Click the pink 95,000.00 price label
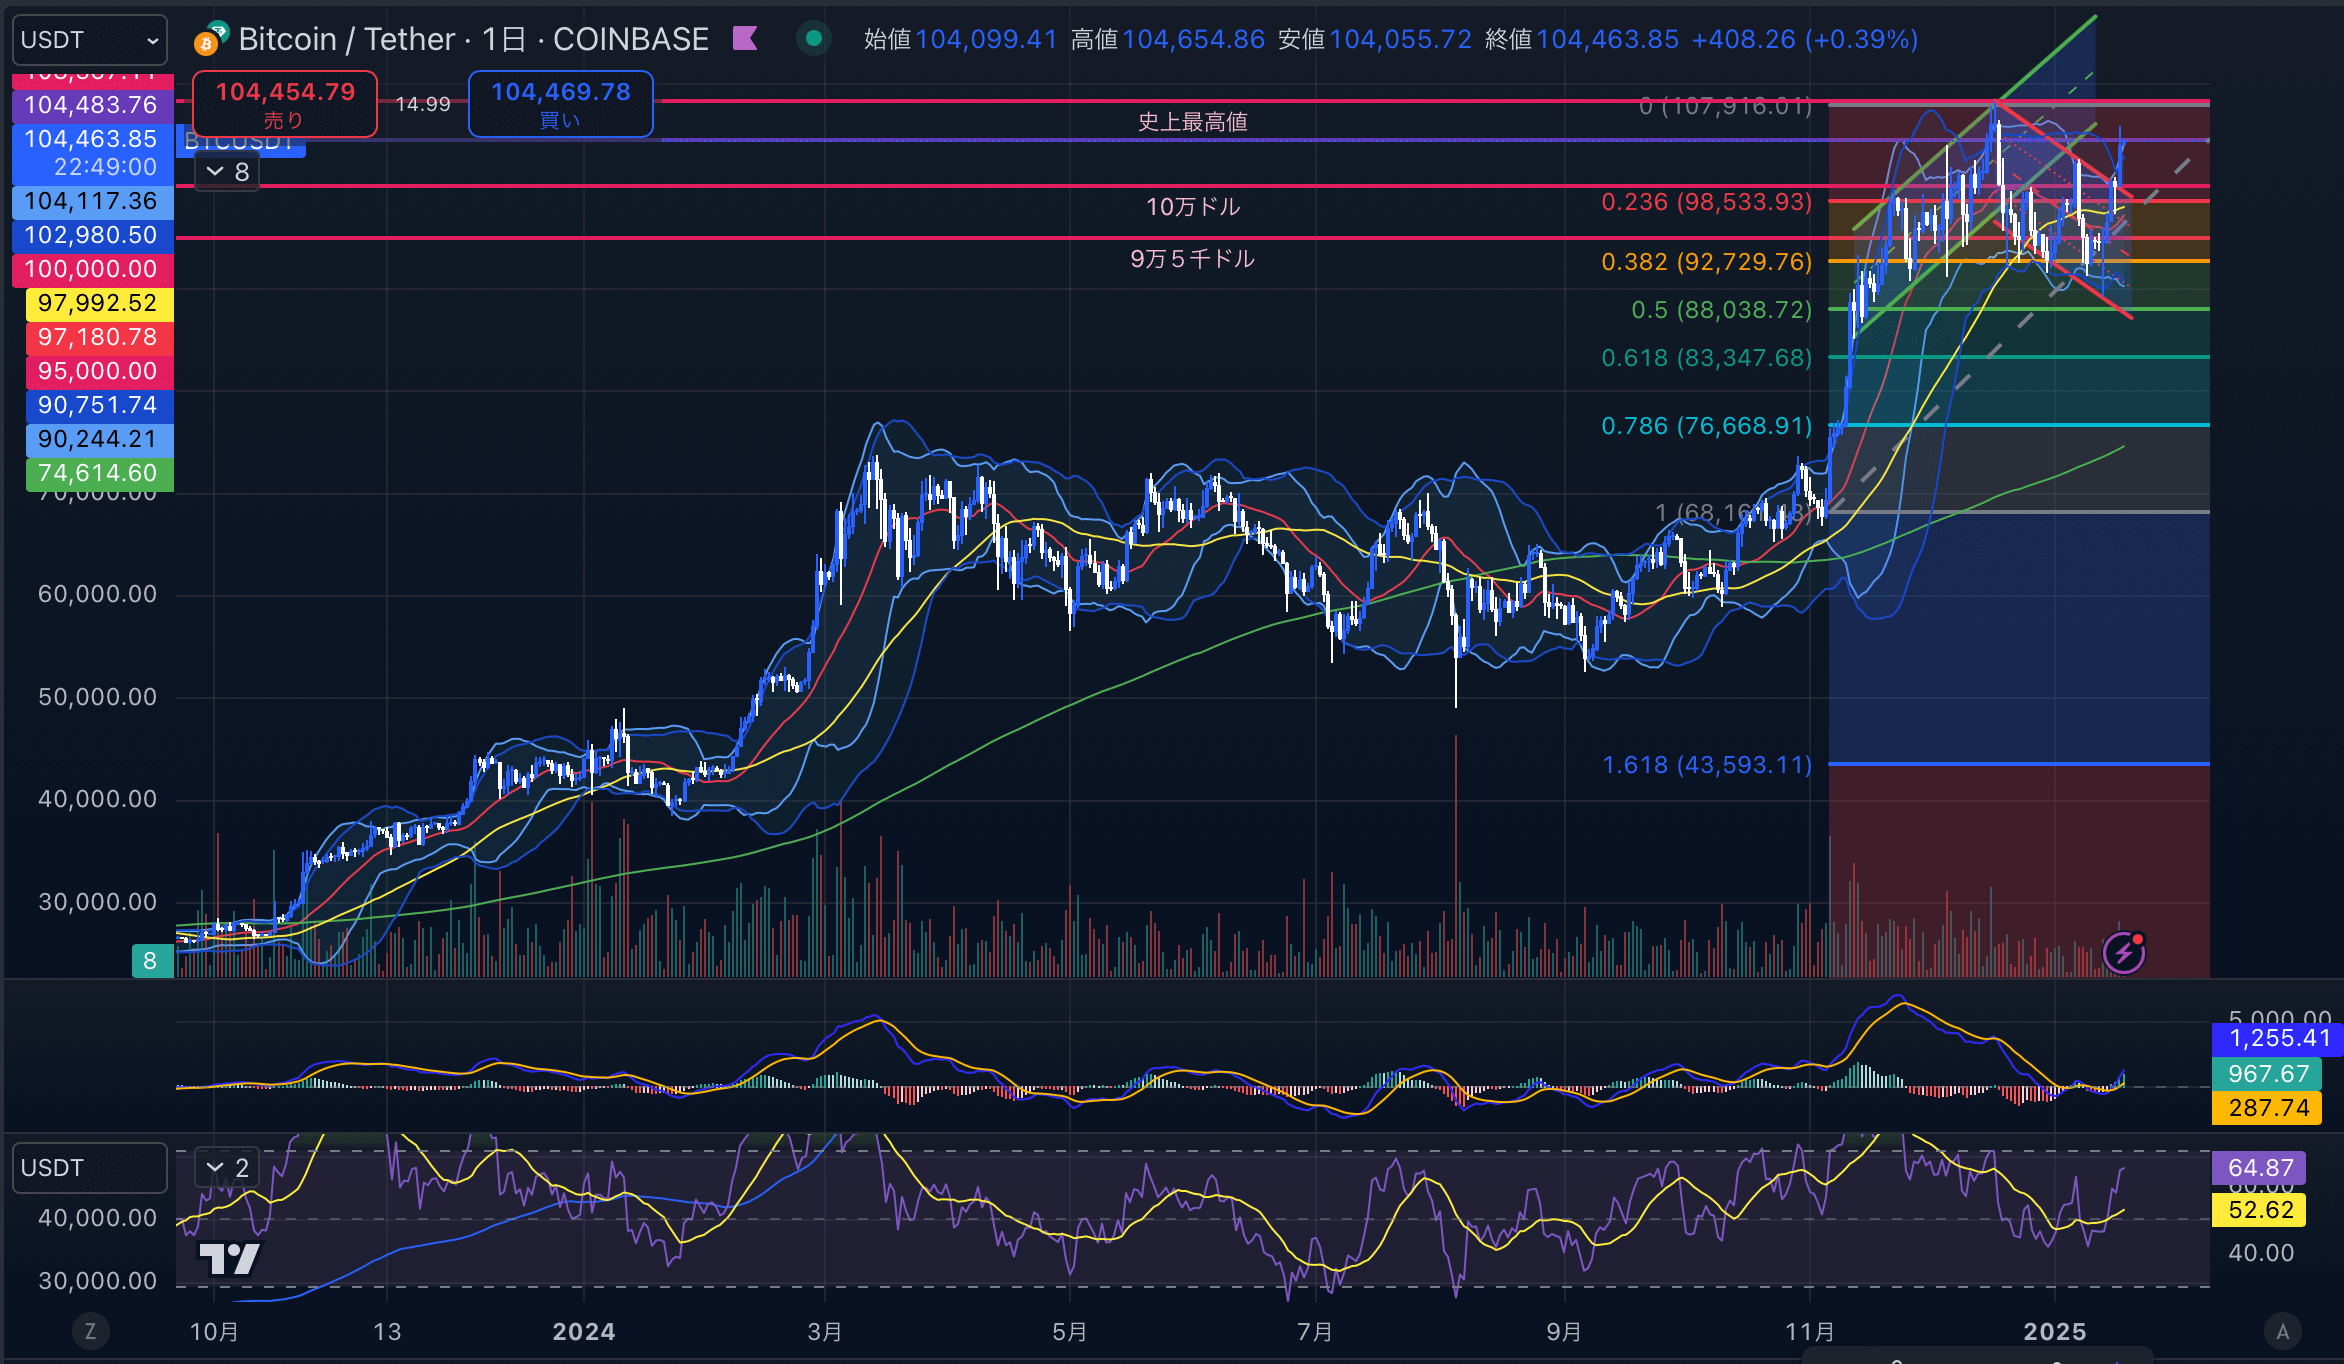The width and height of the screenshot is (2344, 1364). coord(99,371)
